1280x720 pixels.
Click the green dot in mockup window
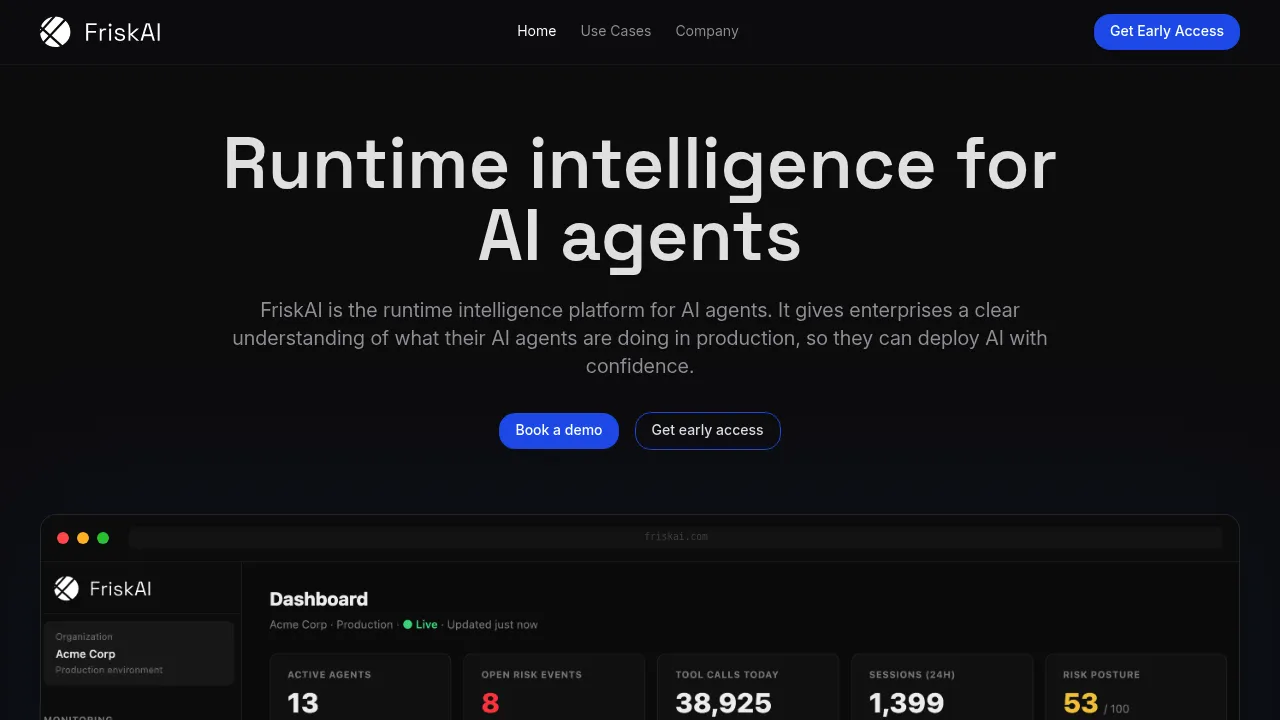pos(103,538)
